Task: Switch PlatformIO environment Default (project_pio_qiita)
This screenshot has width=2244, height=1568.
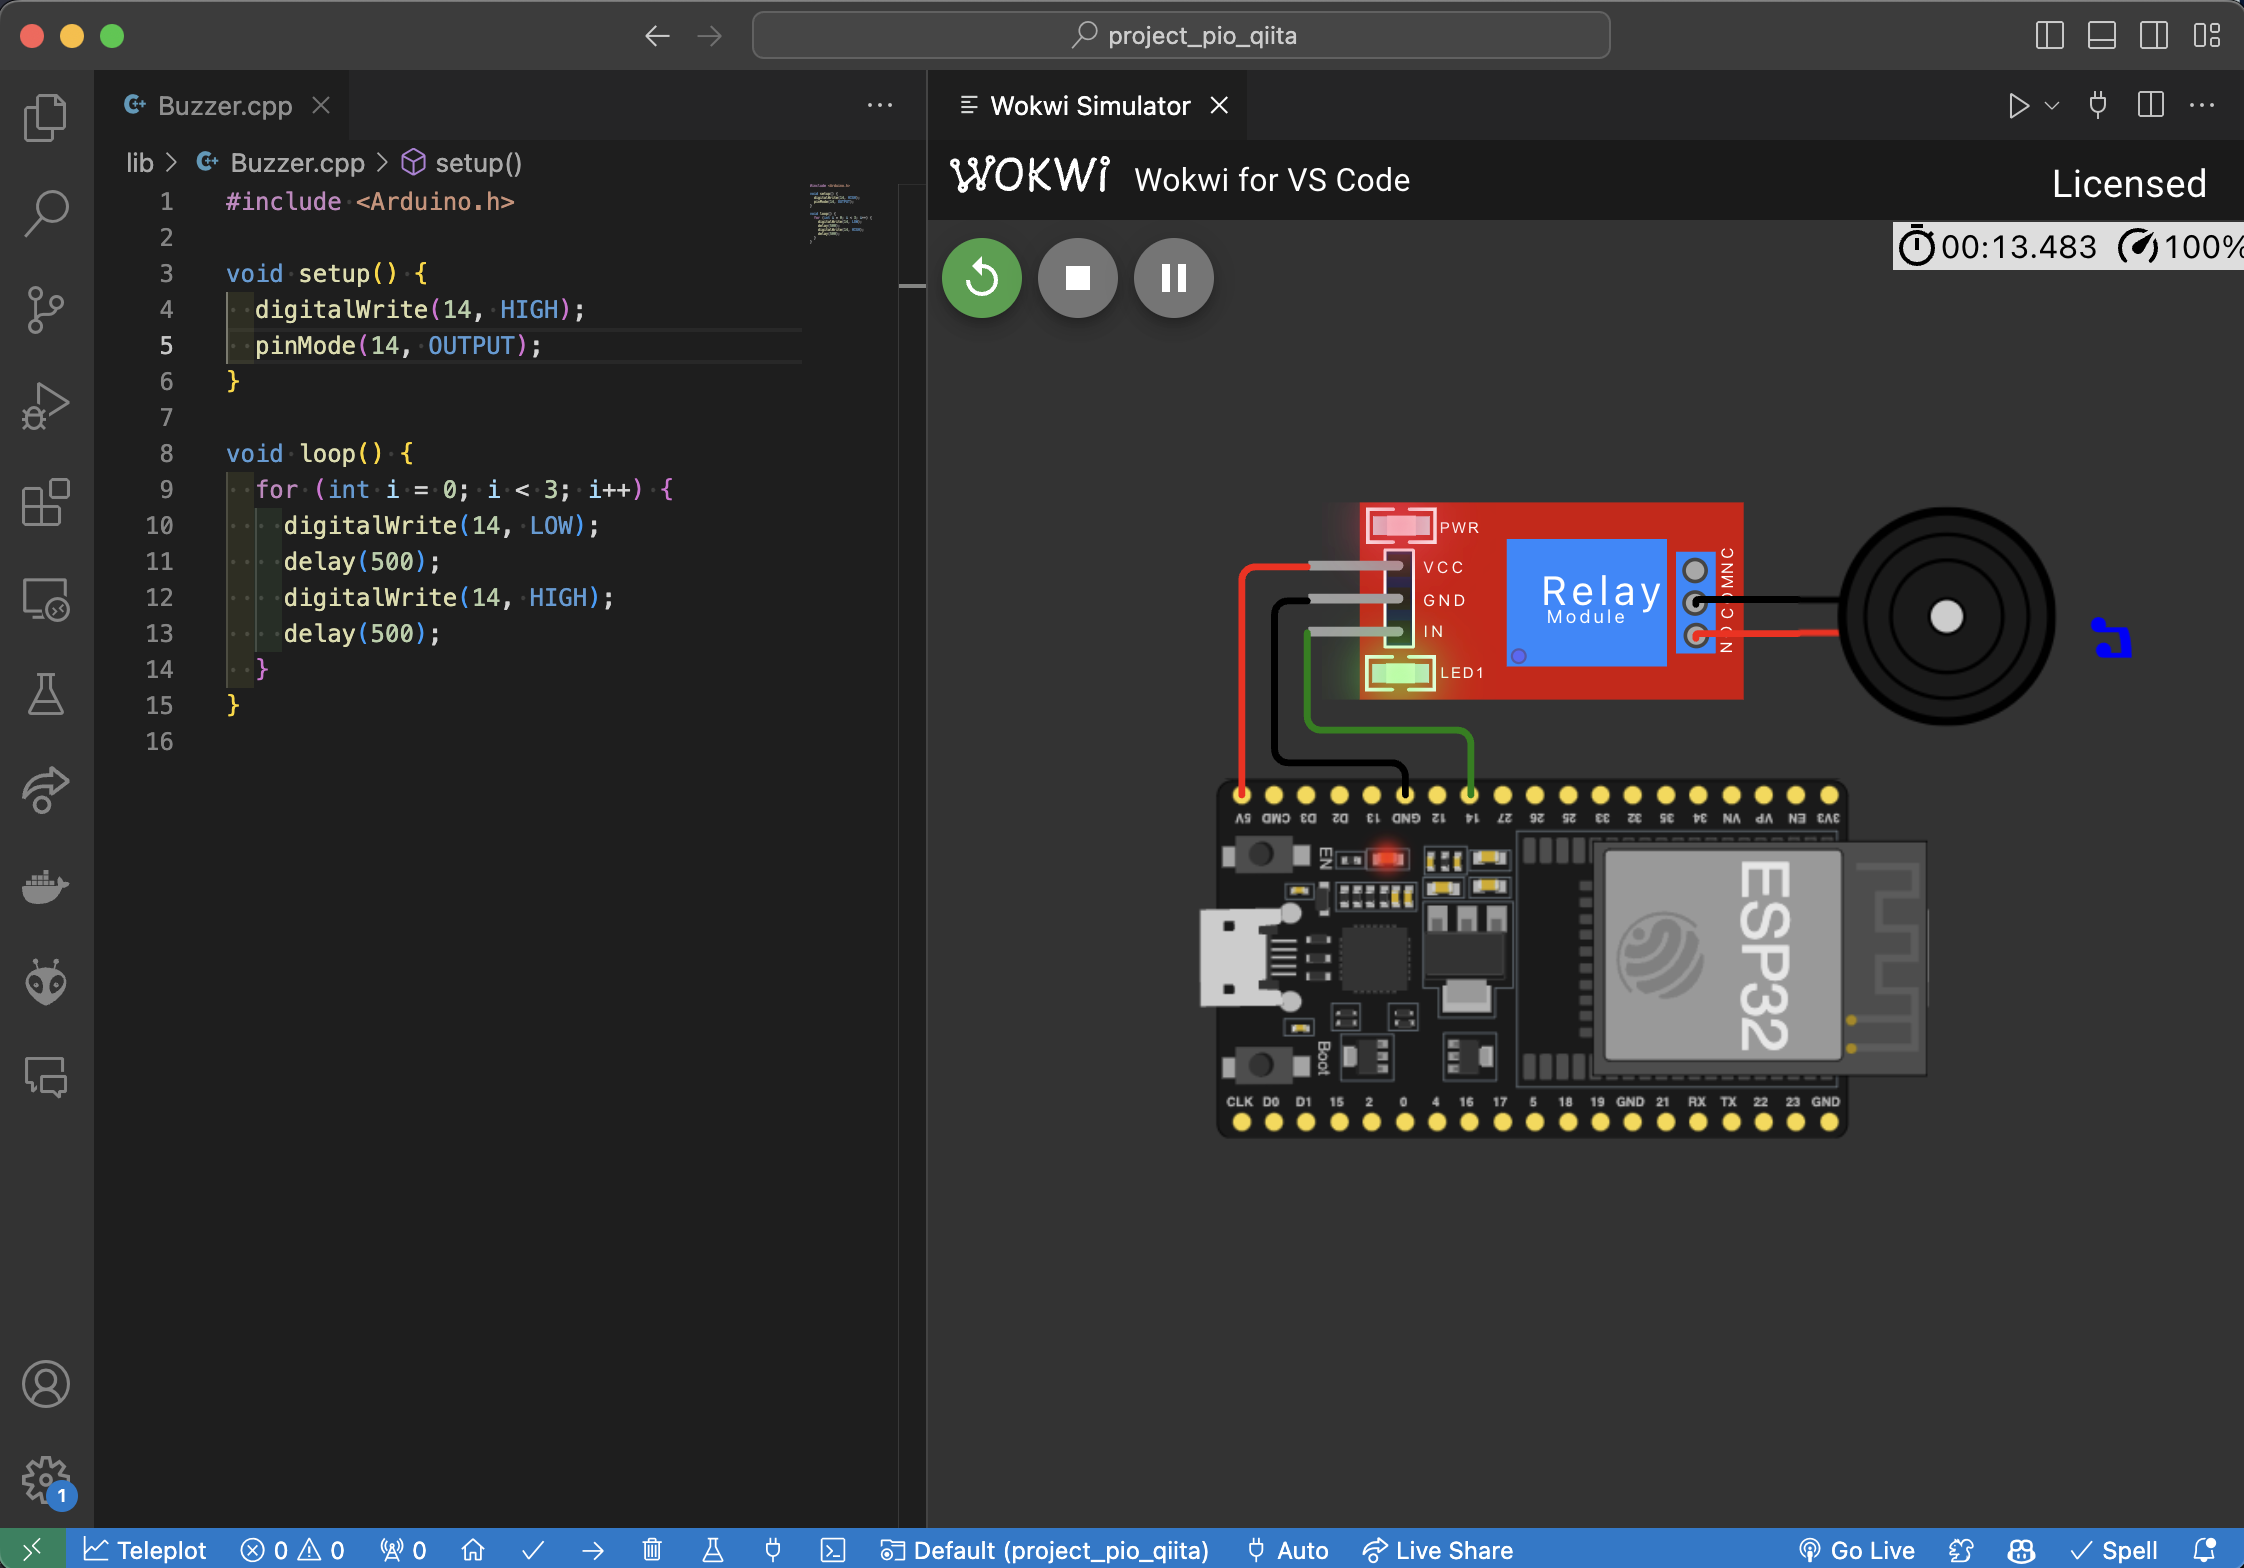Action: [1044, 1549]
